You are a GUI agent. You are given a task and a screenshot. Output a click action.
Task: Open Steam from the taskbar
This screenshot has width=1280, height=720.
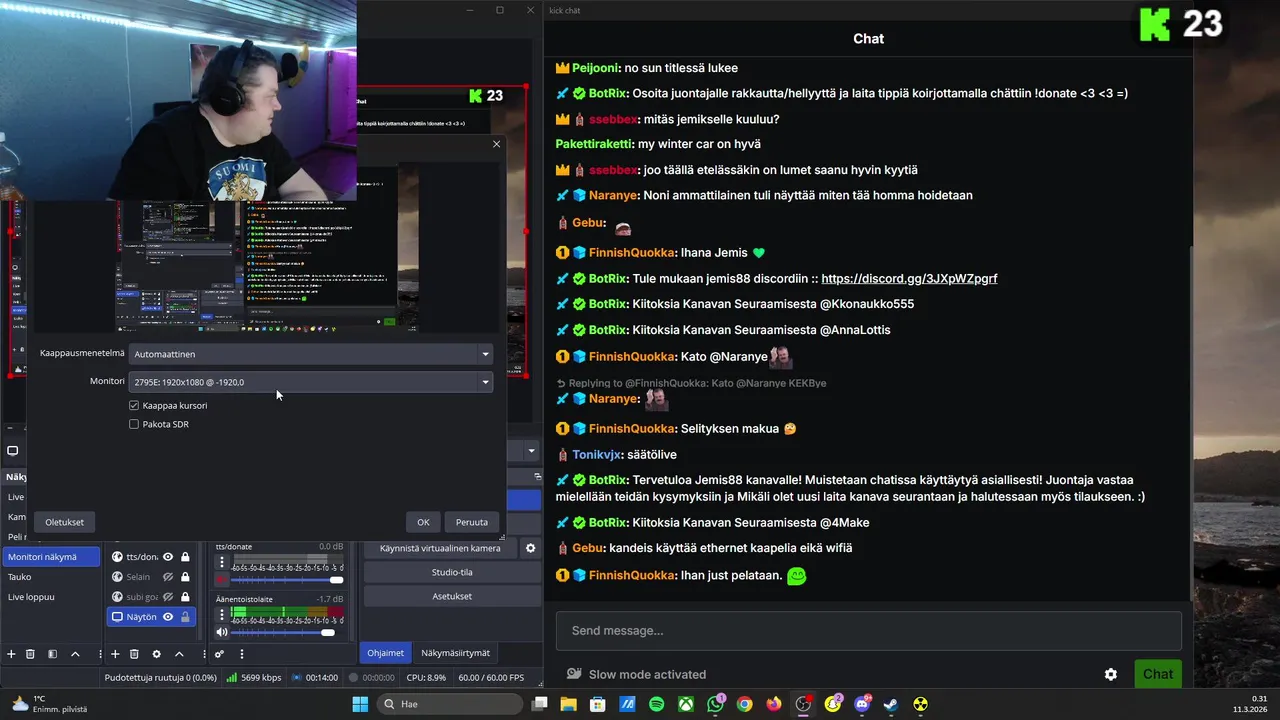click(x=891, y=704)
